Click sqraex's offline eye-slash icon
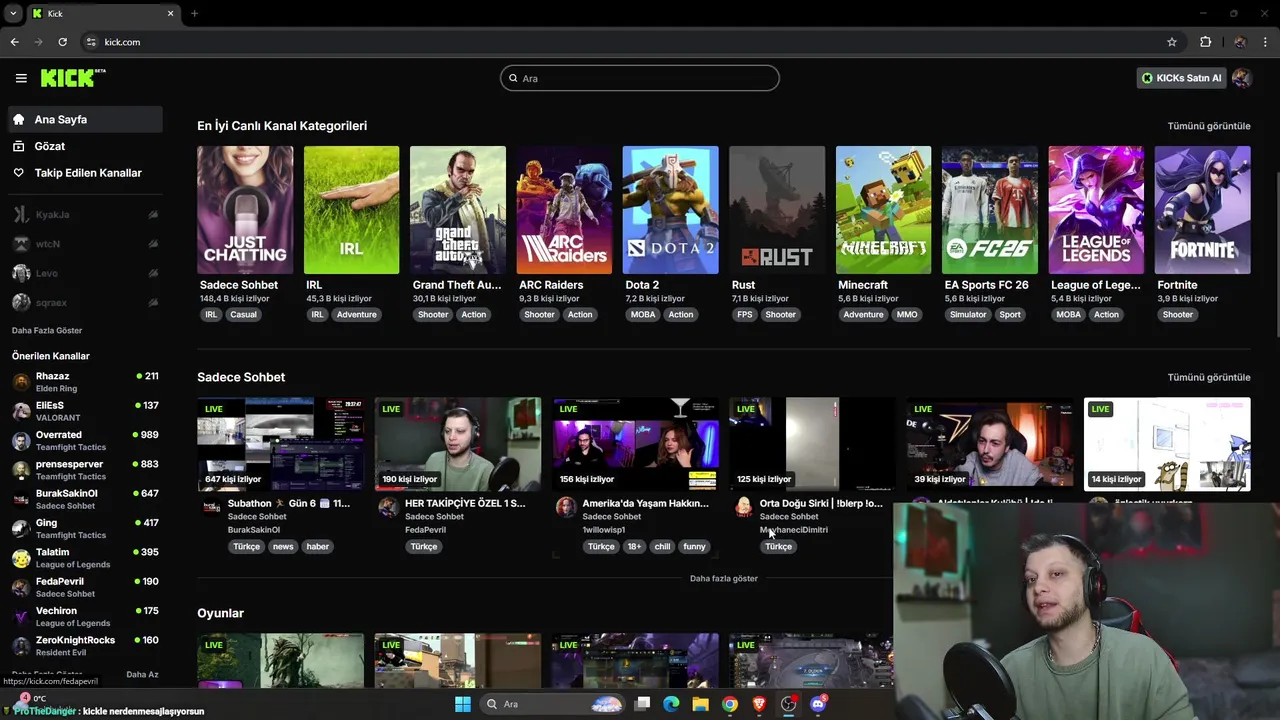 [x=153, y=302]
